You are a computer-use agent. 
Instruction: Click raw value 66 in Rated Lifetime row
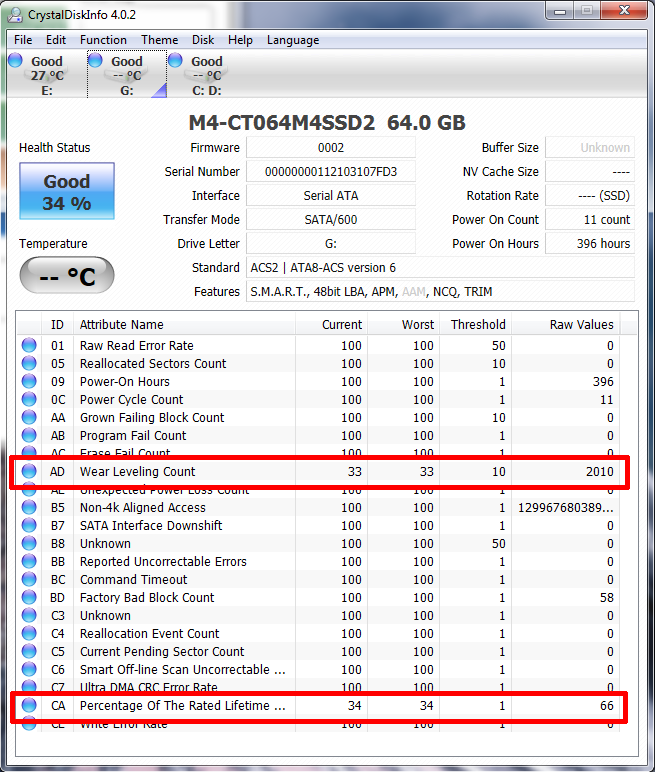(607, 706)
